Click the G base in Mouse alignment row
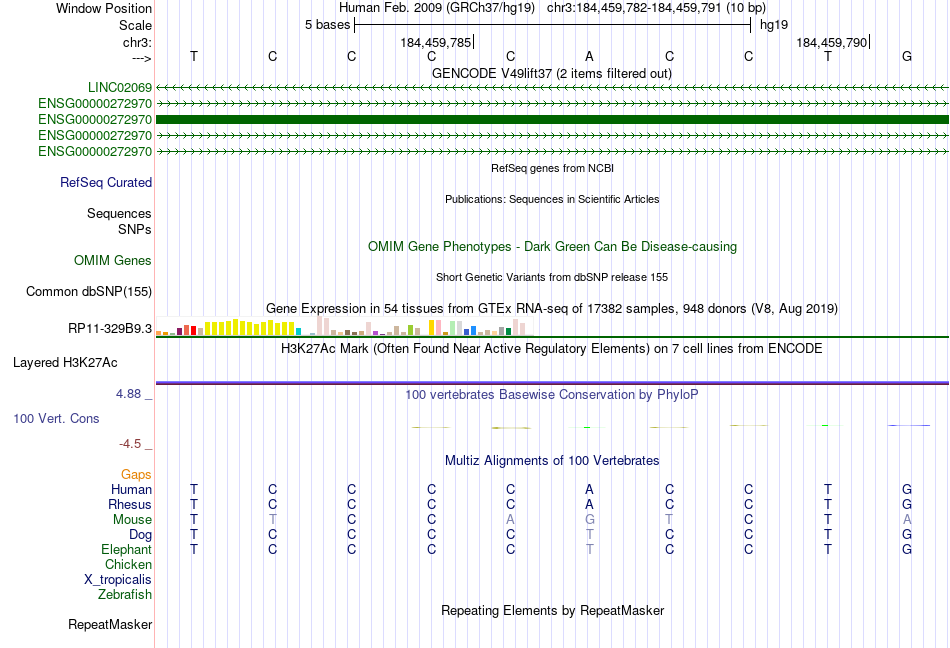950x648 pixels. pyautogui.click(x=590, y=520)
